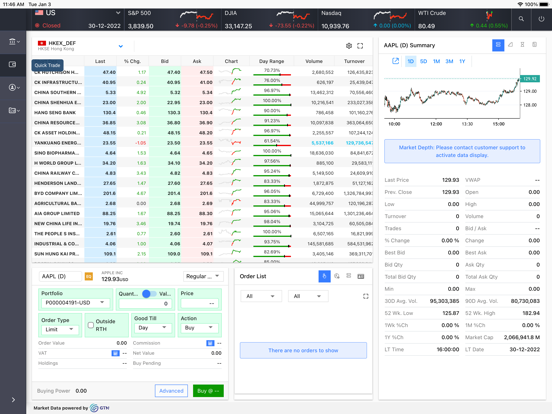The height and width of the screenshot is (414, 552).
Task: Expand the Order List to fullscreen
Action: (366, 296)
